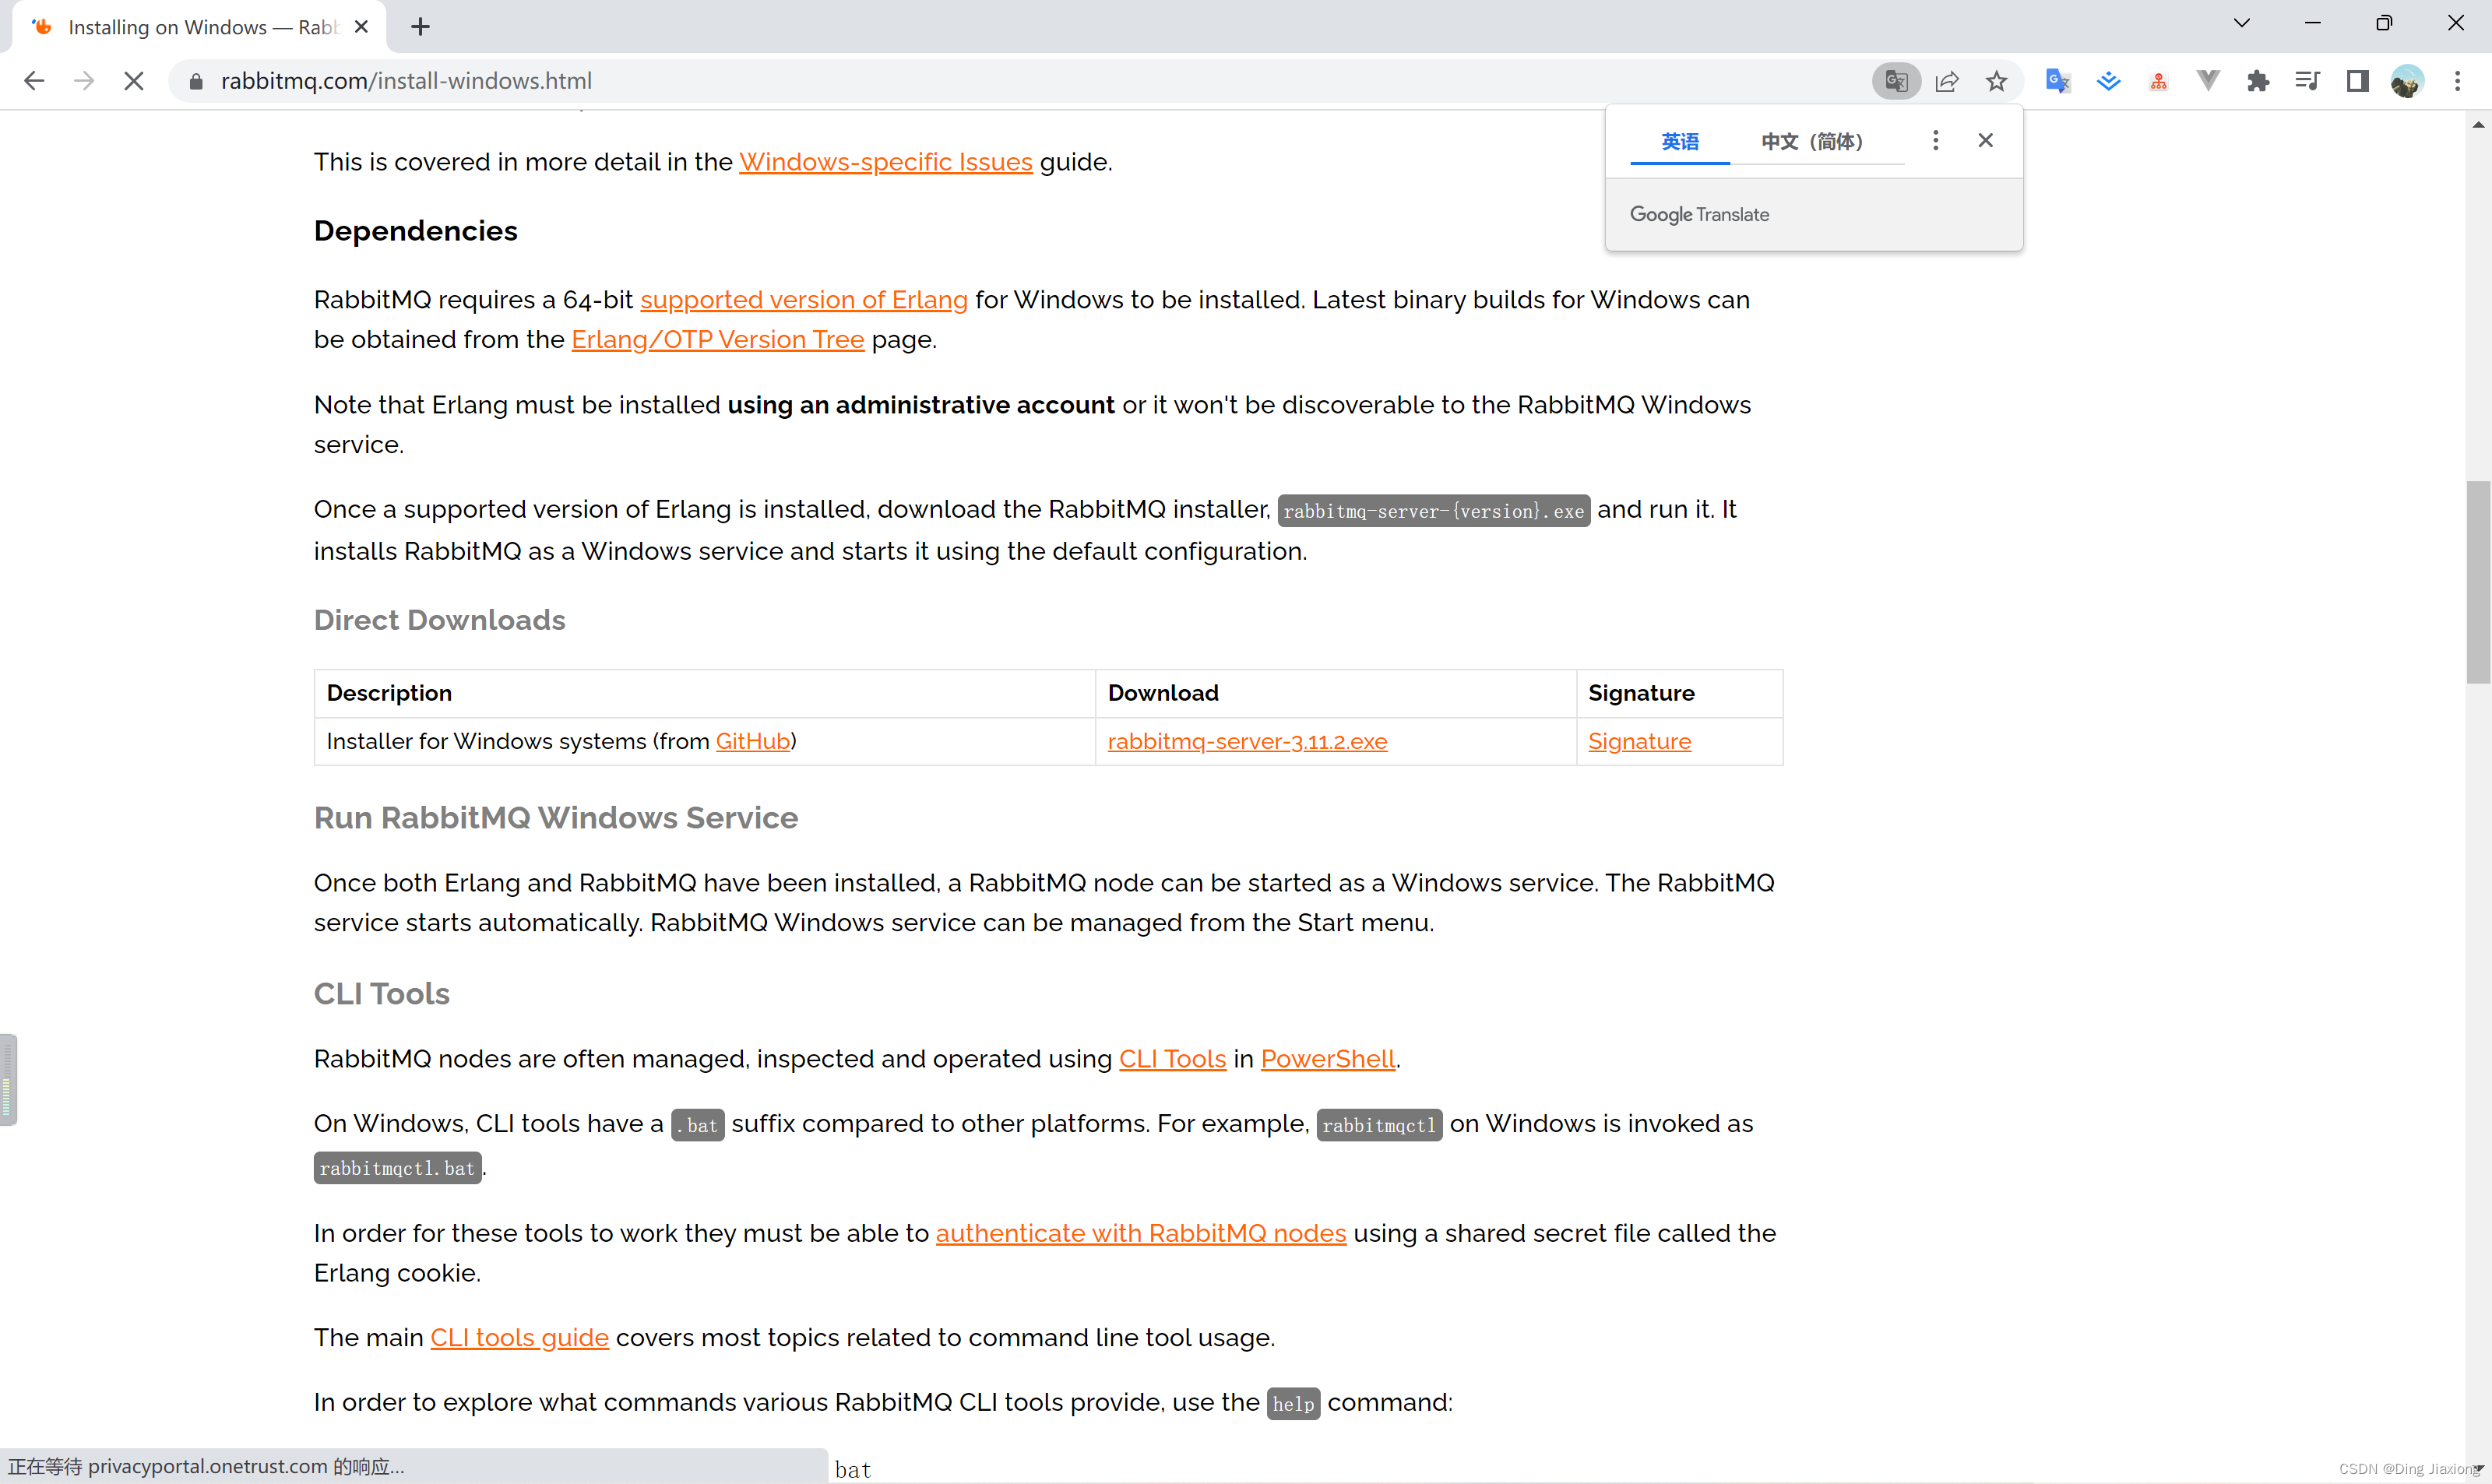Click the Dependencies heading

(416, 231)
